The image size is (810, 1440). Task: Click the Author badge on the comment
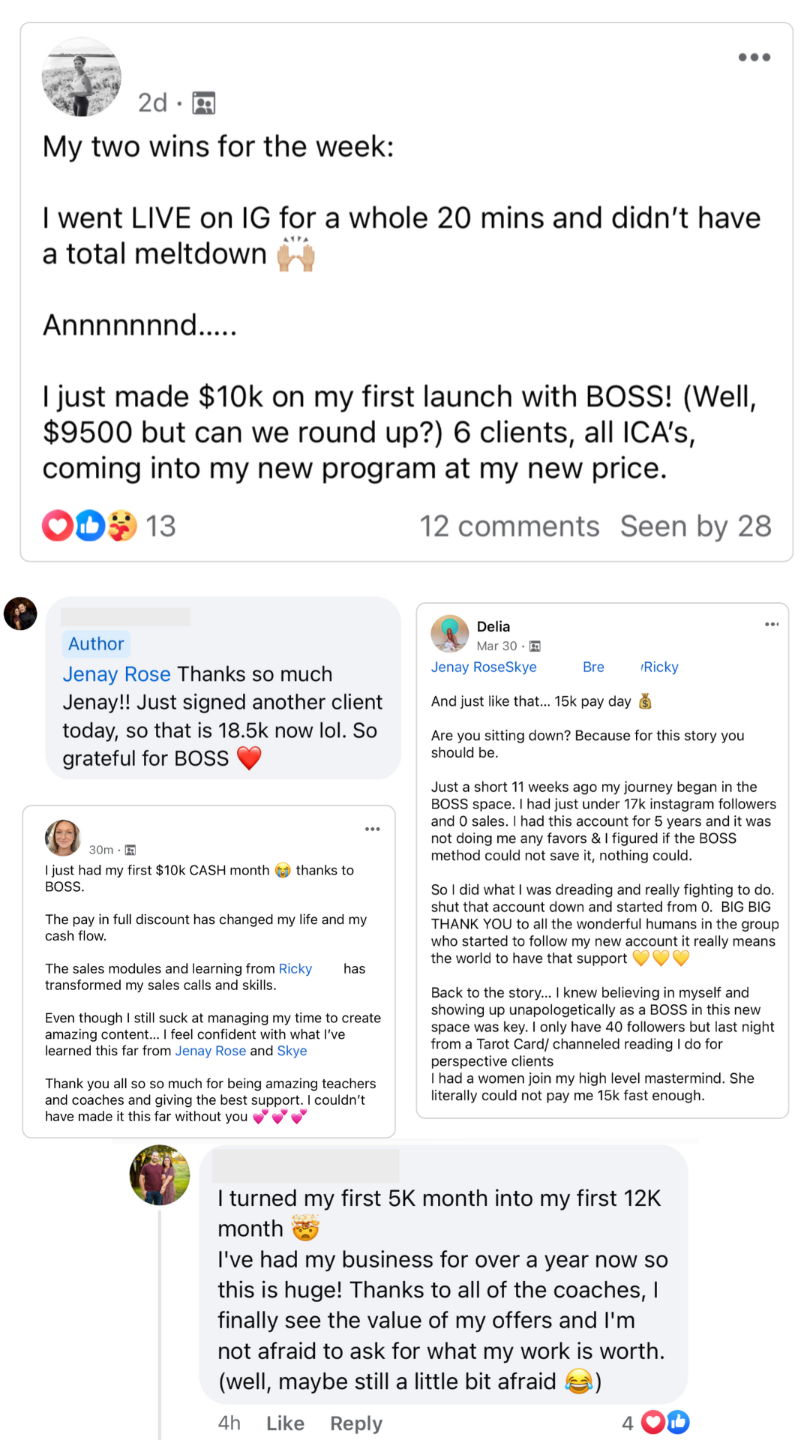click(x=96, y=644)
